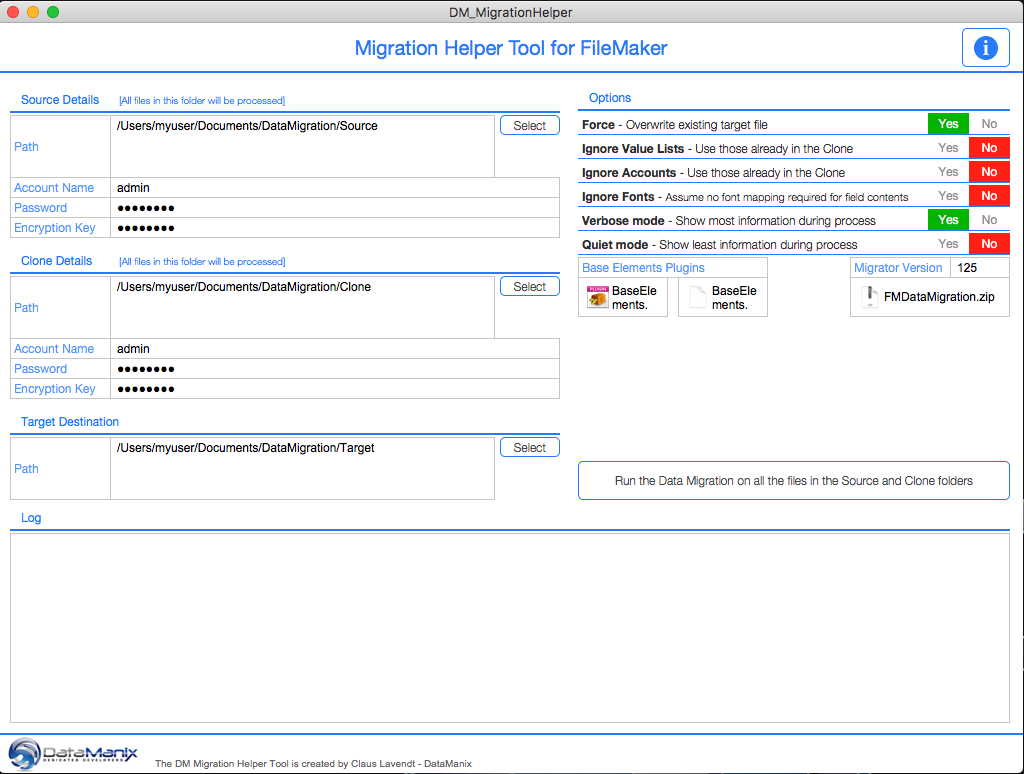
Task: Set Ignore Value Lists to Yes
Action: click(x=948, y=148)
